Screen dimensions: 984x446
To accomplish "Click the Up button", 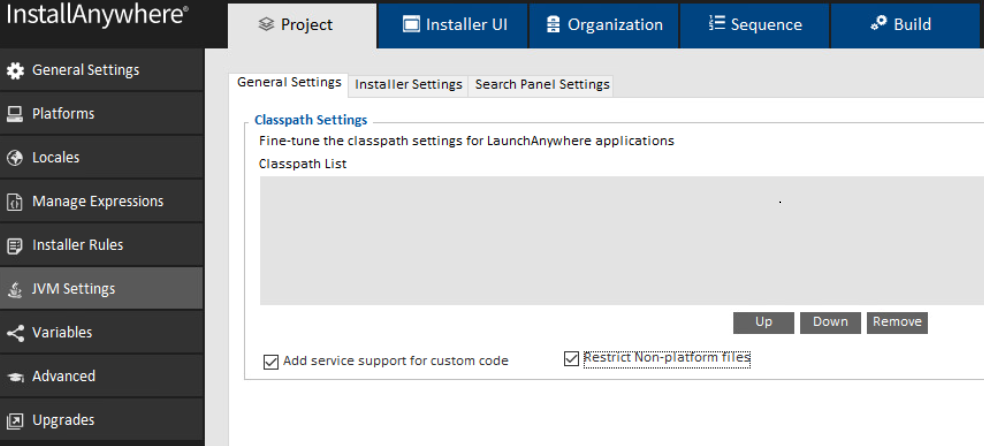I will pos(764,322).
